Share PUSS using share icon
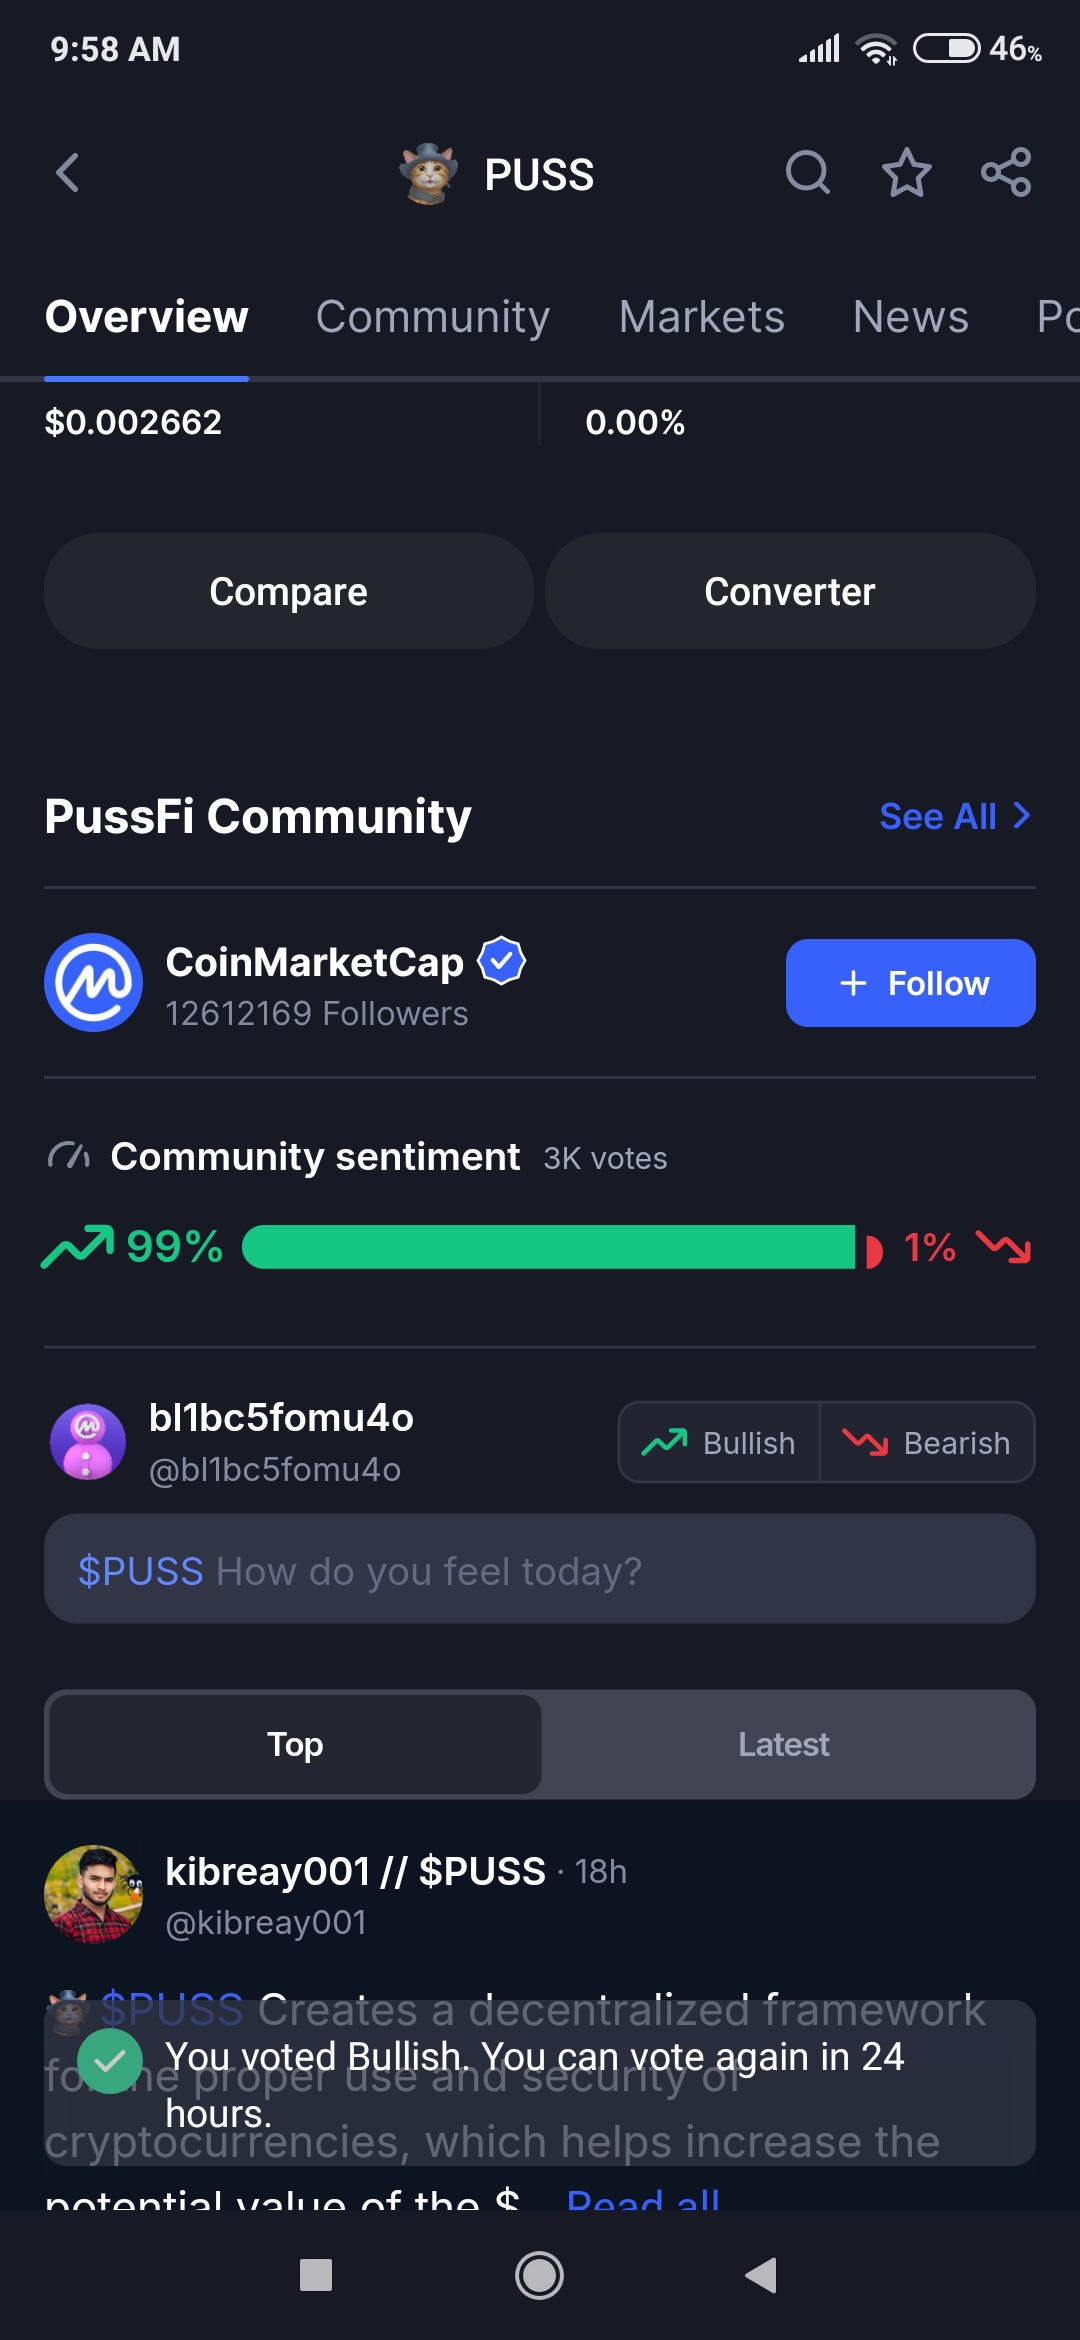 tap(1006, 173)
